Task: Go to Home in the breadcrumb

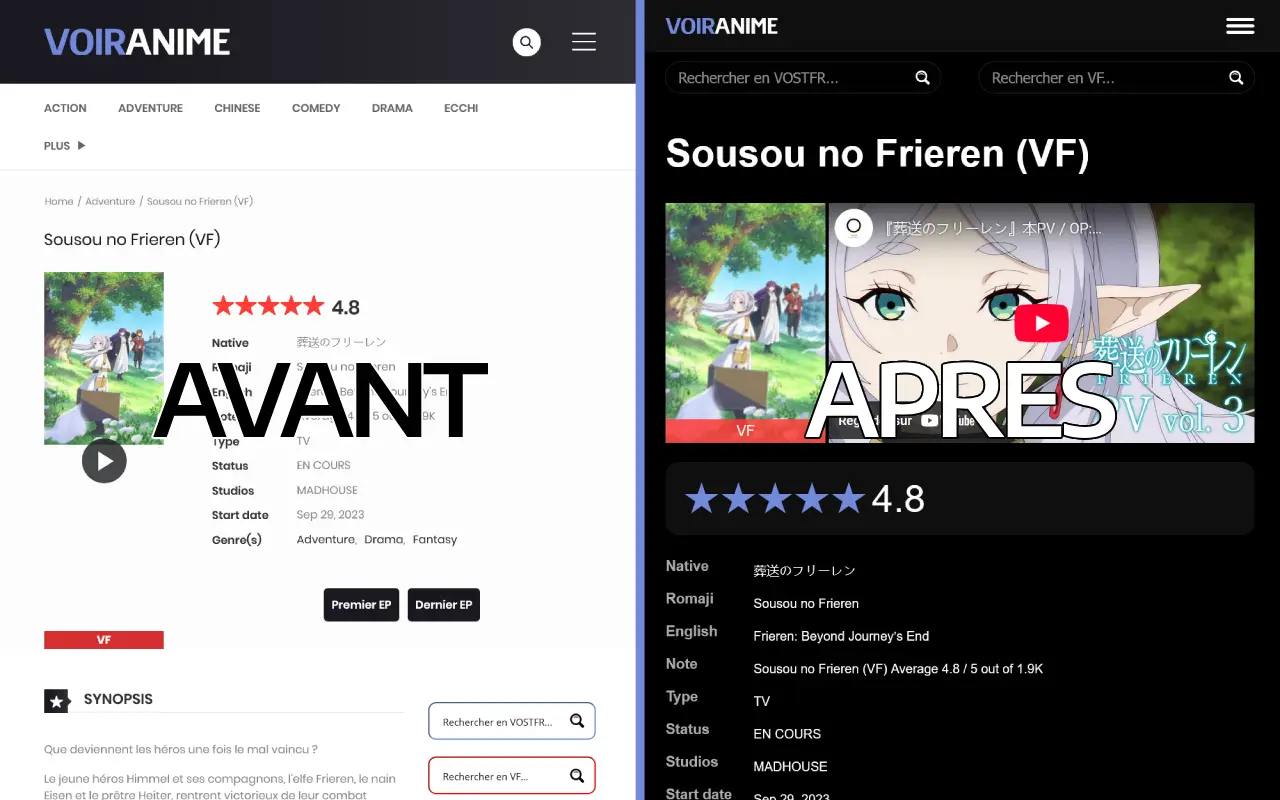Action: (59, 202)
